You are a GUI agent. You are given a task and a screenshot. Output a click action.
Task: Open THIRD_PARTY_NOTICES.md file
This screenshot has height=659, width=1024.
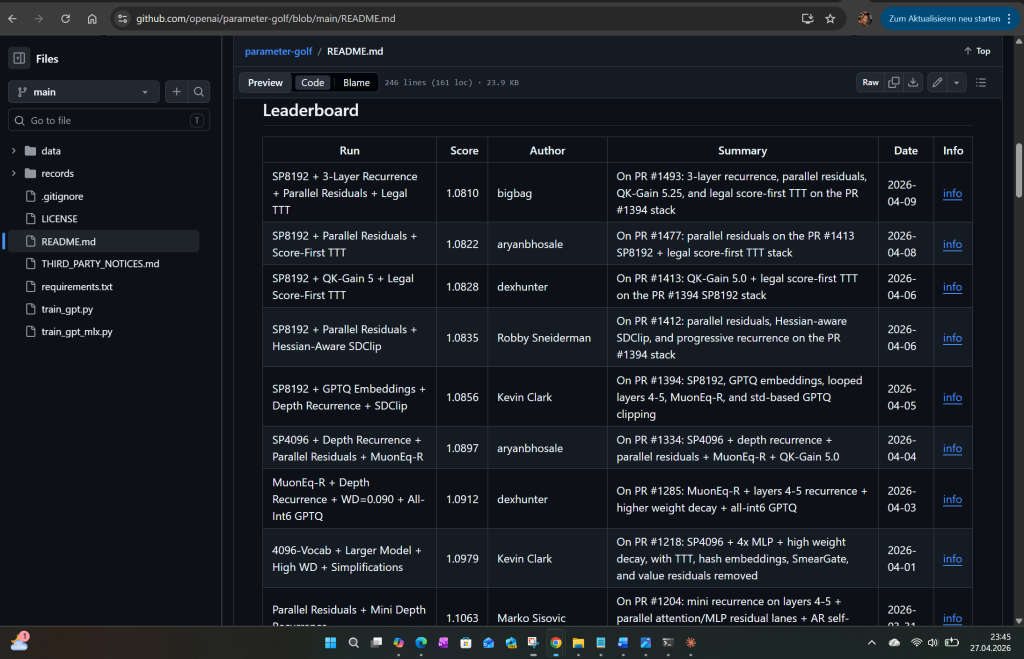[x=100, y=264]
